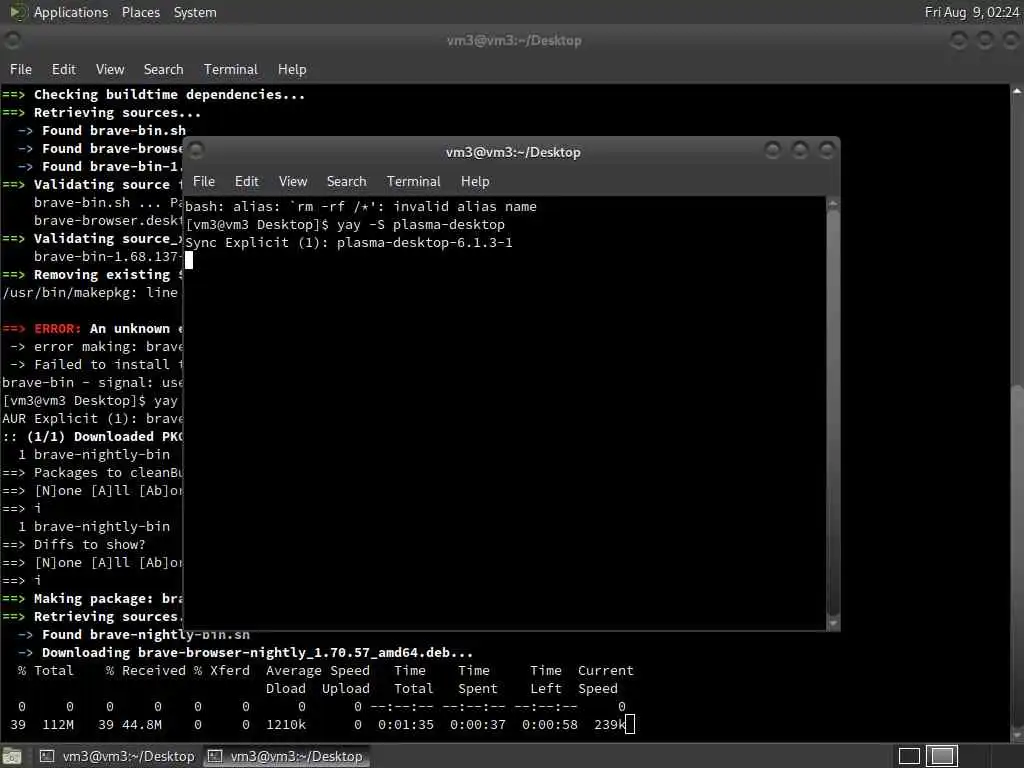The width and height of the screenshot is (1024, 768).
Task: Open Edit menu in the front terminal
Action: coord(246,182)
